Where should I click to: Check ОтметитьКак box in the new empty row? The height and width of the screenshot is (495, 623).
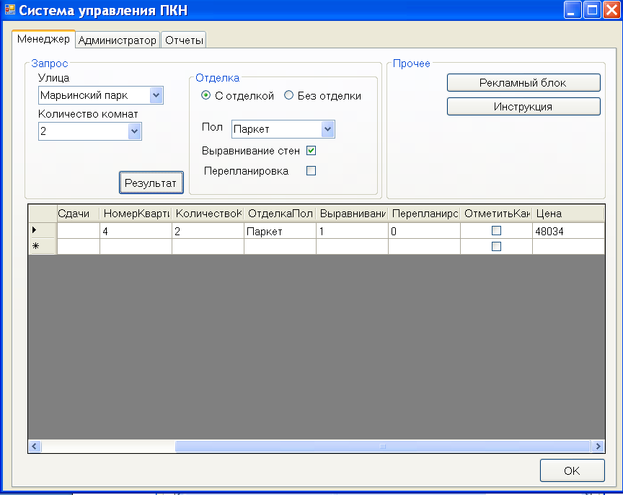(x=496, y=246)
